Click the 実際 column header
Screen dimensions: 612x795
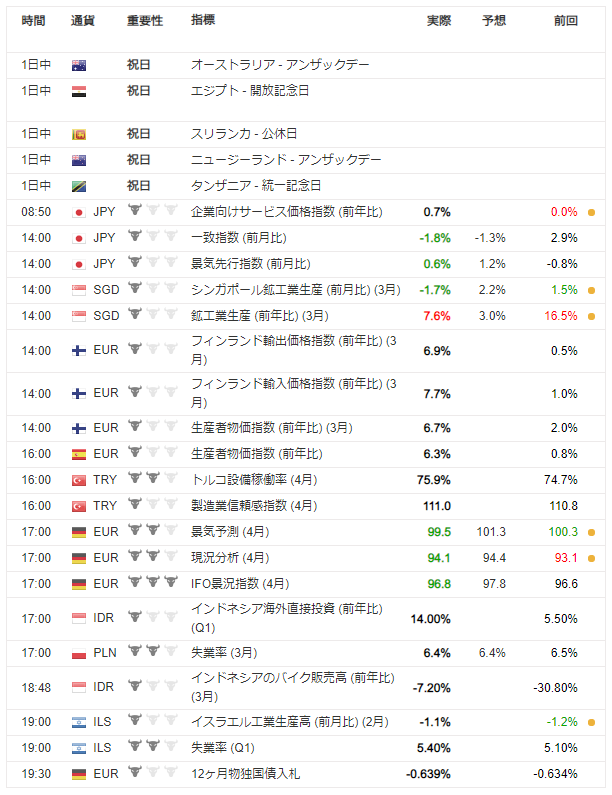438,20
